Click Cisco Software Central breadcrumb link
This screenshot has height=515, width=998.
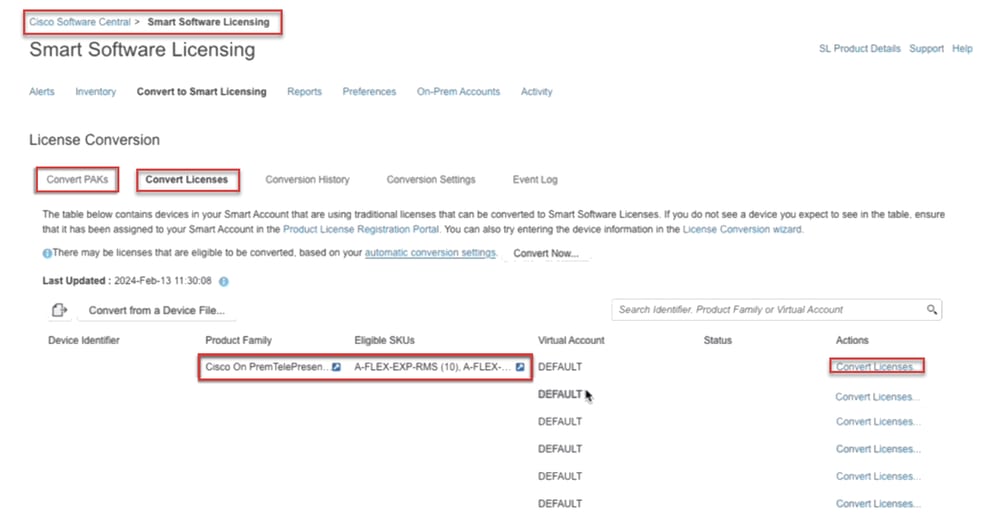click(80, 22)
